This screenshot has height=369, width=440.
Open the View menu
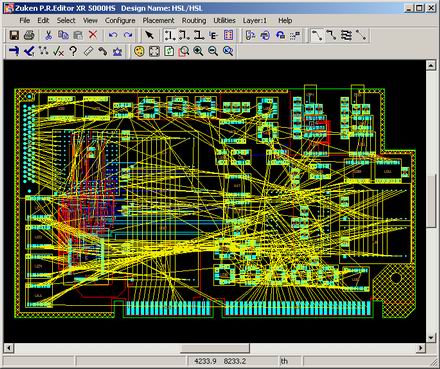(x=90, y=20)
